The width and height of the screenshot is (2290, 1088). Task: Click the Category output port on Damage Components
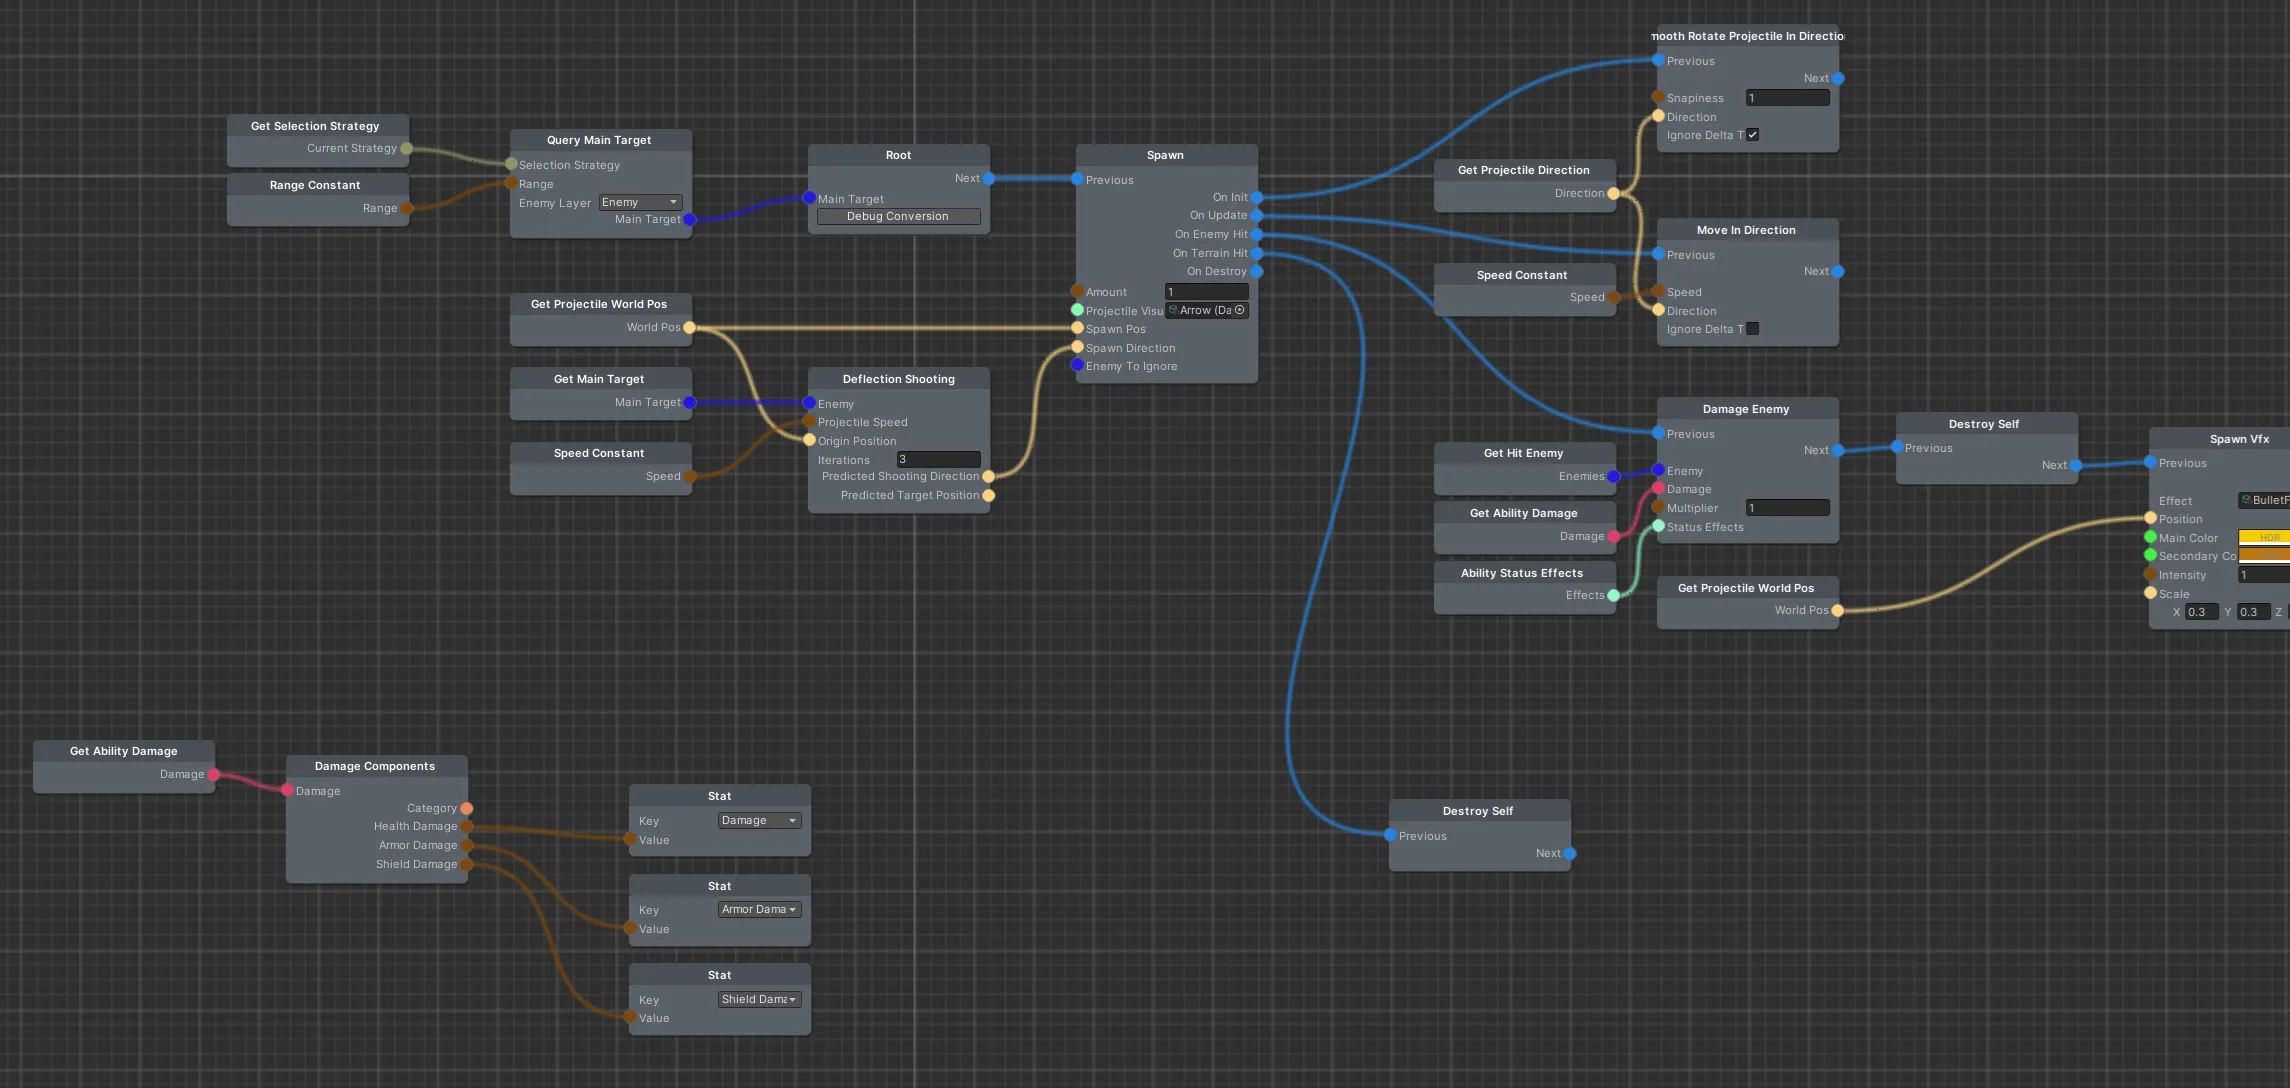[467, 808]
